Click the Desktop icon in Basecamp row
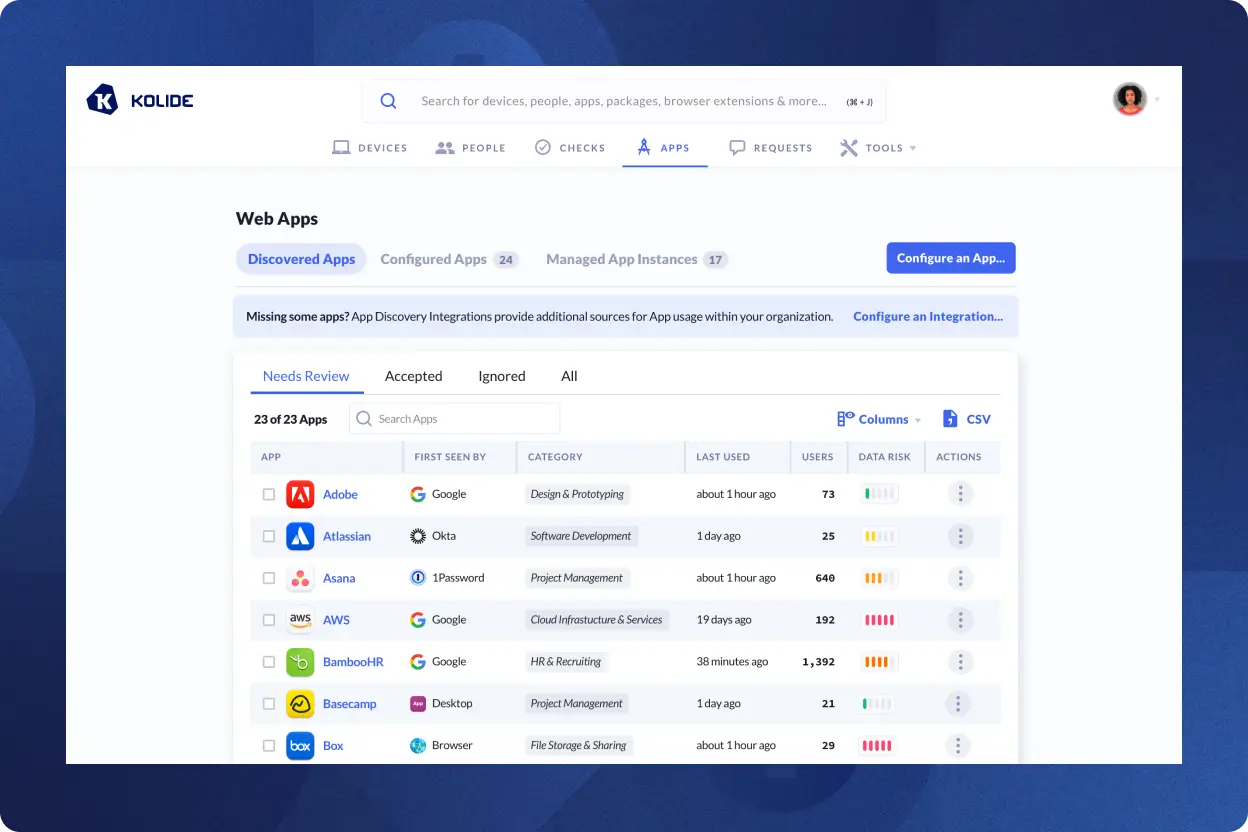The height and width of the screenshot is (832, 1248). point(418,704)
